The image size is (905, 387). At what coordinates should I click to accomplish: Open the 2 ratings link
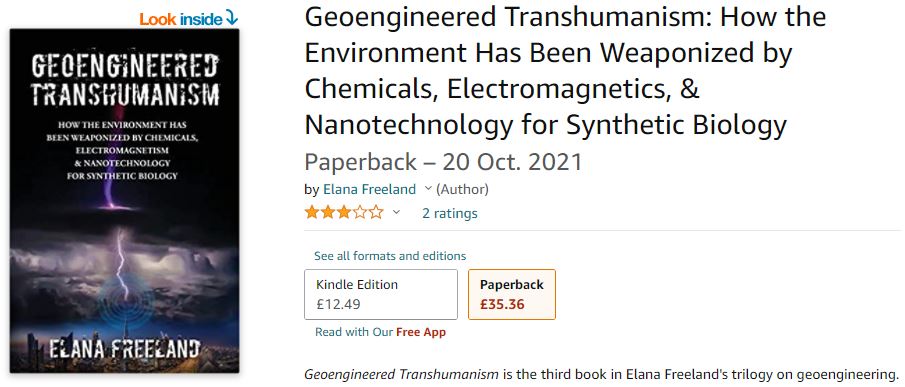[x=450, y=213]
